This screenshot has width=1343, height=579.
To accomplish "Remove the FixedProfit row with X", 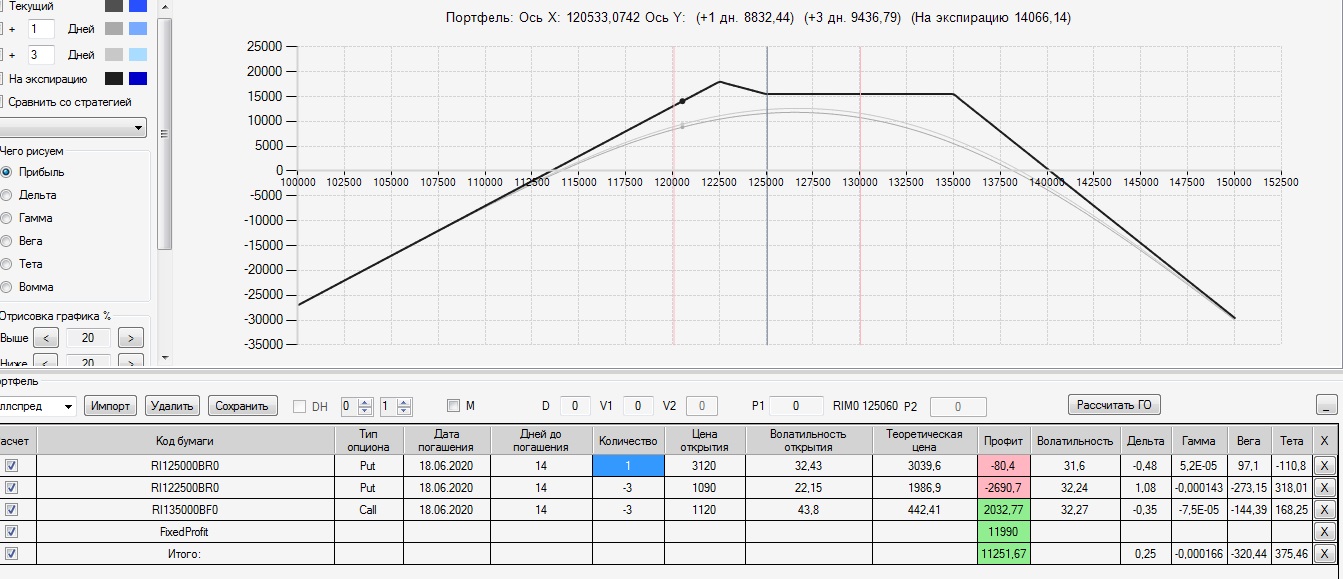I will coord(1324,531).
